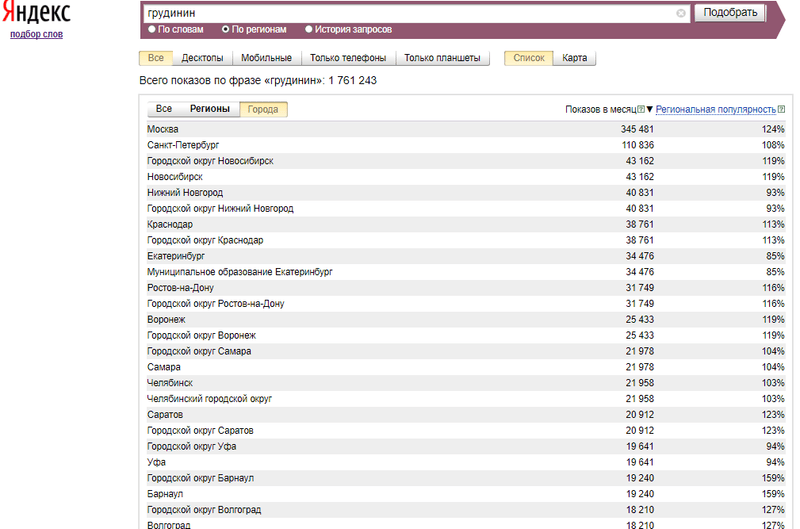Select the По словам radio option

click(152, 30)
